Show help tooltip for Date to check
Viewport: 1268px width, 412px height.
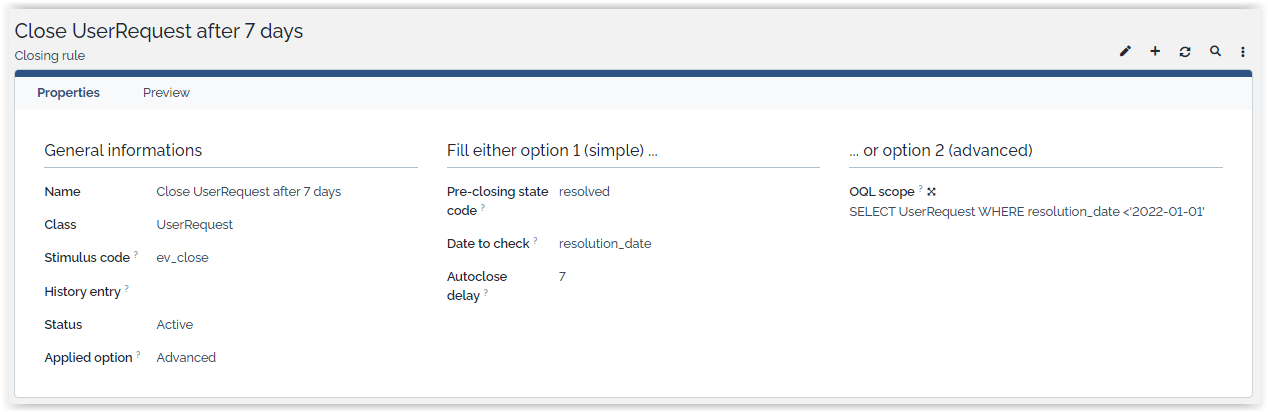point(536,241)
